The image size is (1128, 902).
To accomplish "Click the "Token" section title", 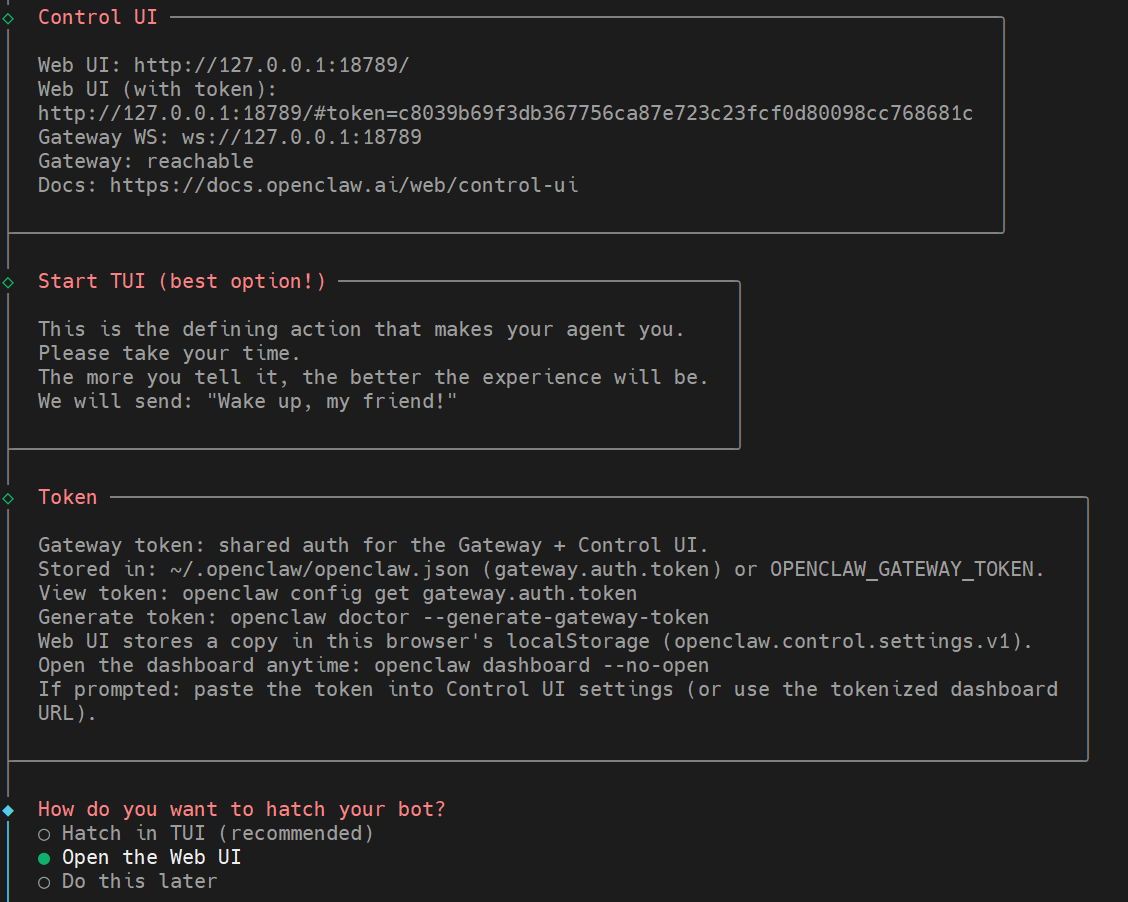I will pyautogui.click(x=67, y=497).
